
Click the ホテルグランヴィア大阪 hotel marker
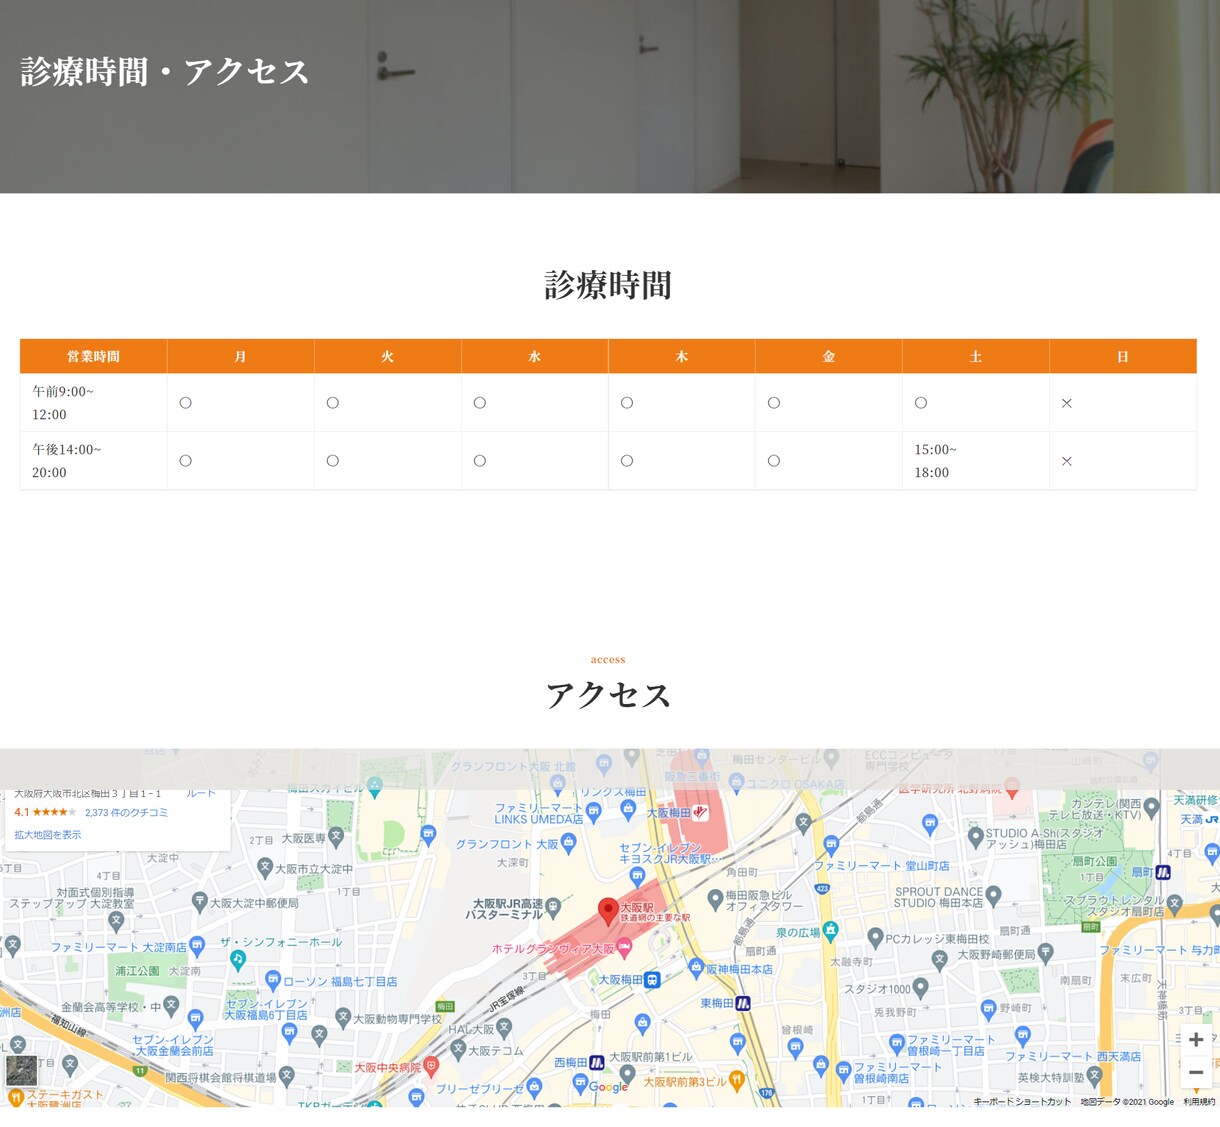coord(625,947)
